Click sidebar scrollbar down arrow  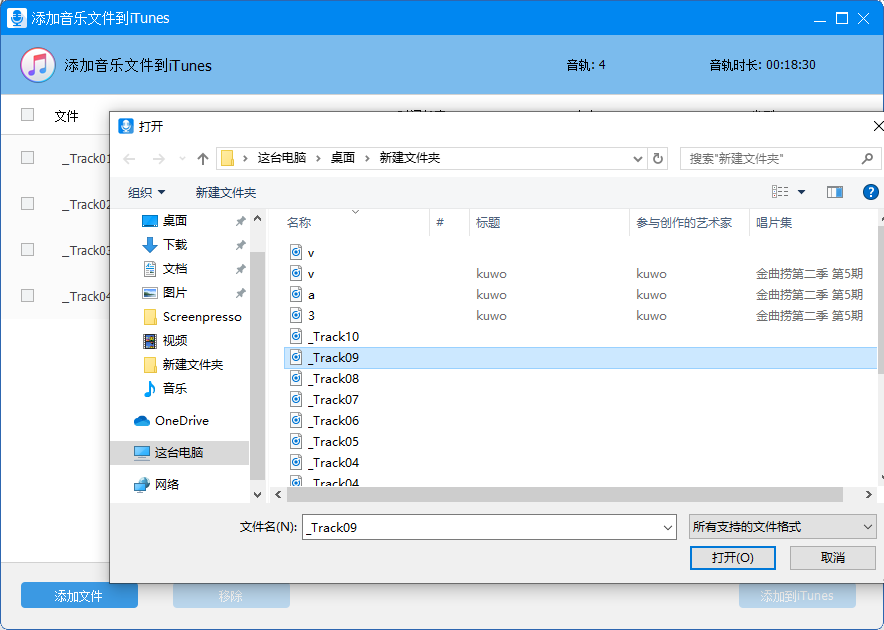click(x=257, y=495)
